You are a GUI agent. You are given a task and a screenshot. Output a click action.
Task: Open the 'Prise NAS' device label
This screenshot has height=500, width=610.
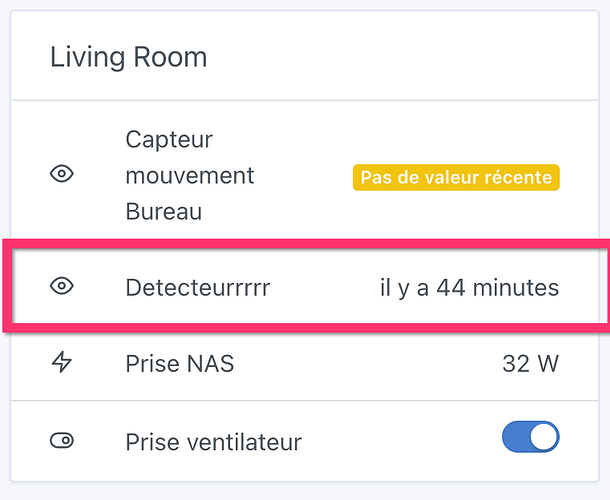click(x=180, y=364)
